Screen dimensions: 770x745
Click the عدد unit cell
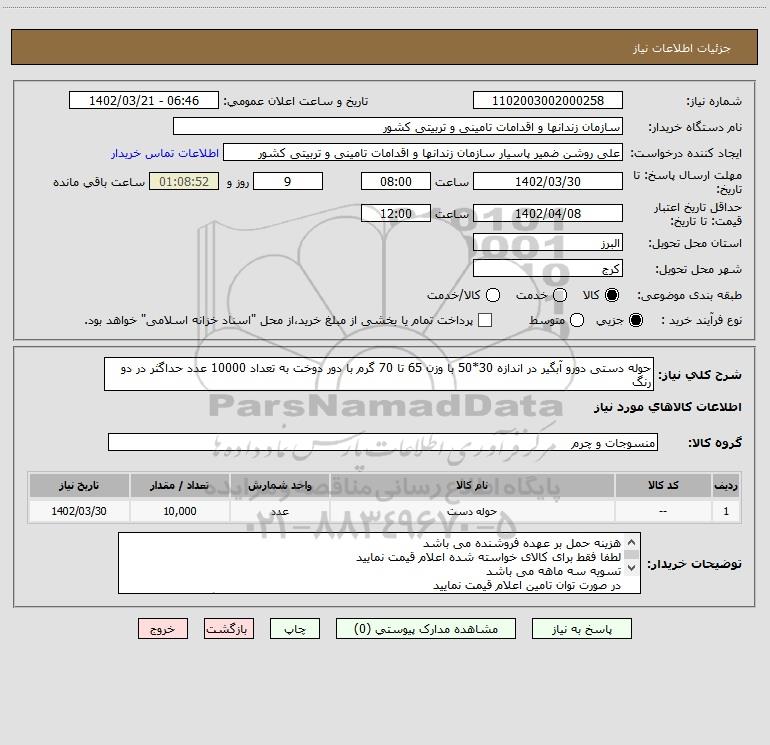tap(279, 511)
